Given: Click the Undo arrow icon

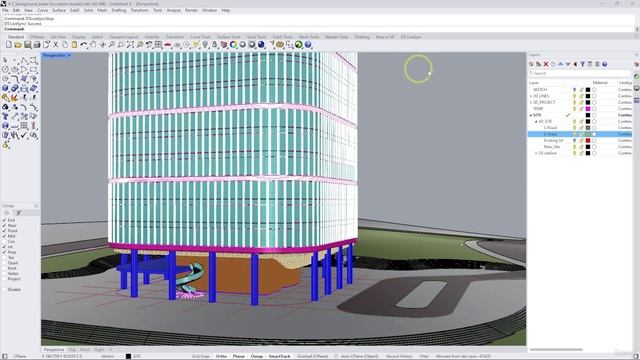Looking at the screenshot, I should coord(84,44).
